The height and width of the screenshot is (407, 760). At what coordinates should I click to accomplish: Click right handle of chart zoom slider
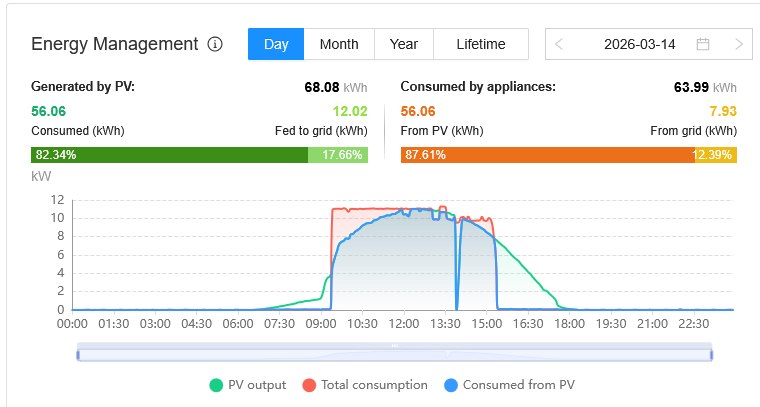click(x=712, y=352)
